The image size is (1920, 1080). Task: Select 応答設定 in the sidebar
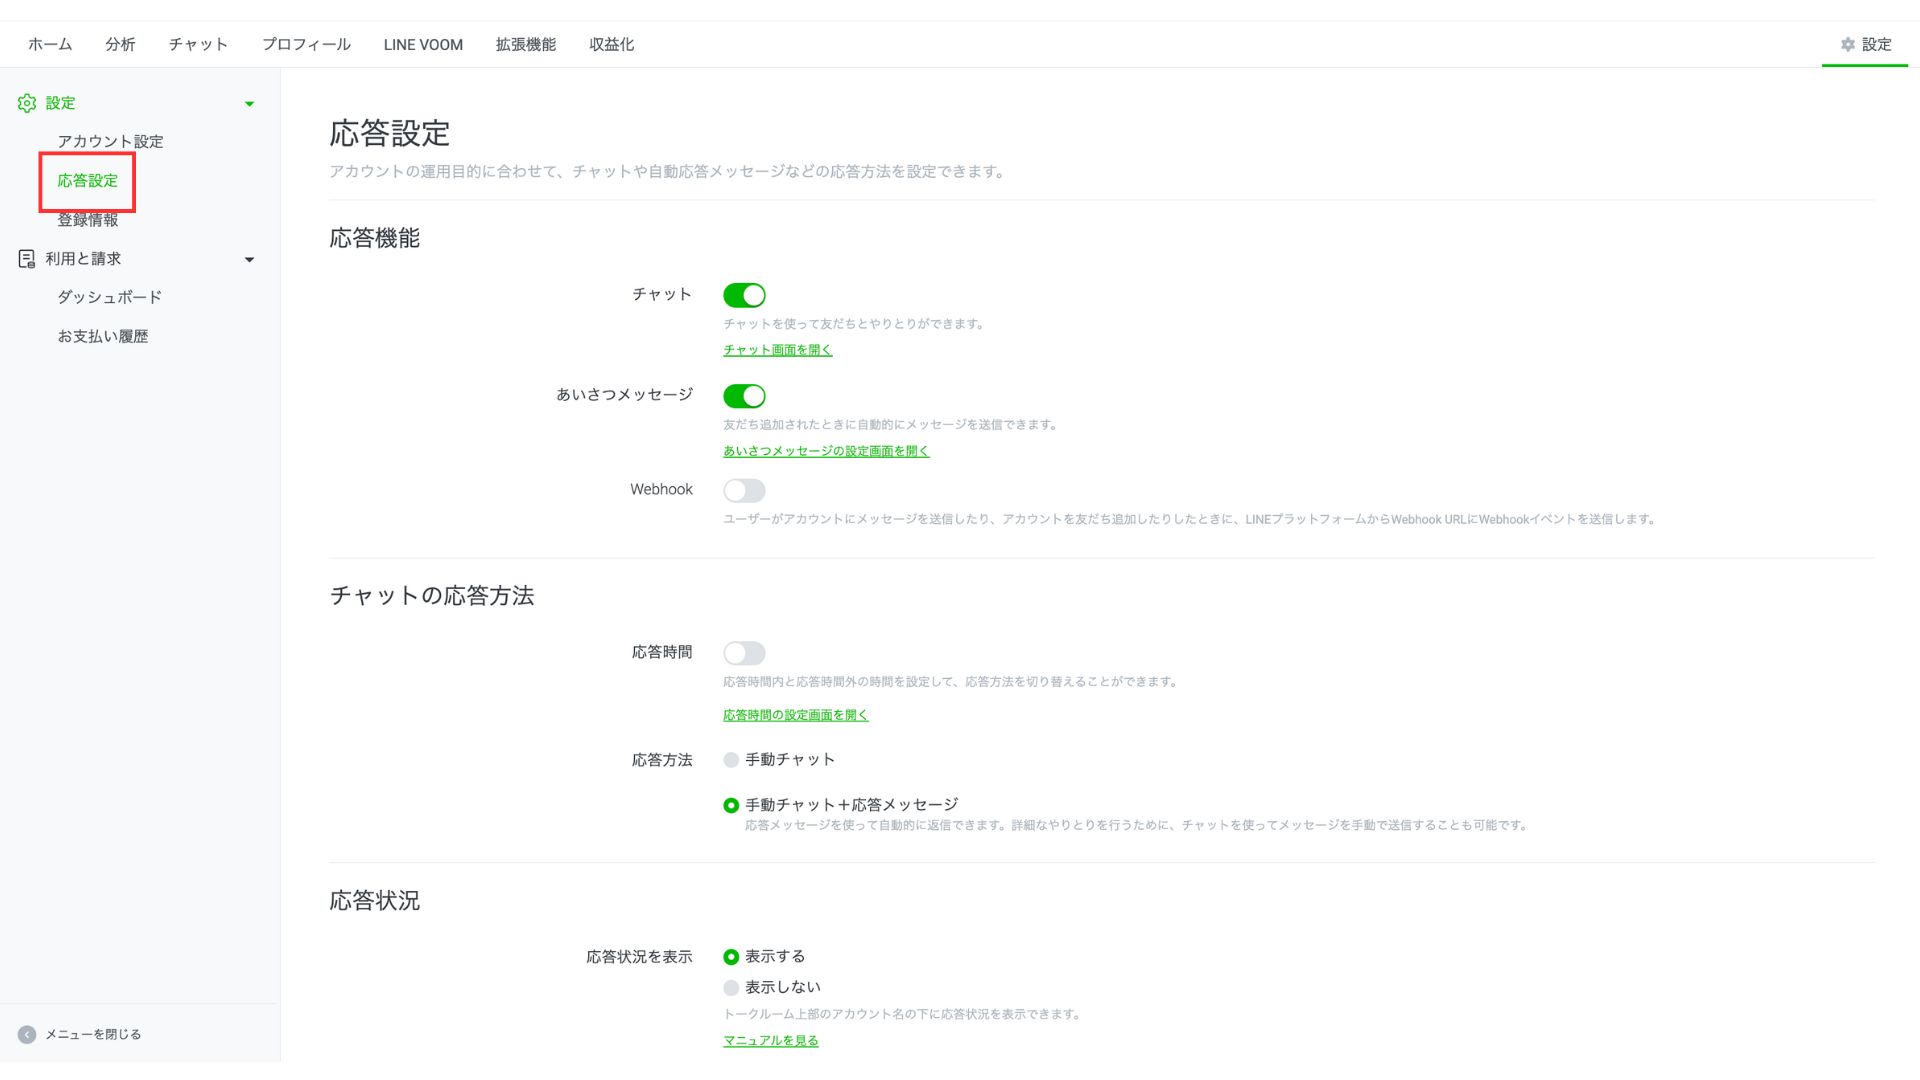(87, 181)
